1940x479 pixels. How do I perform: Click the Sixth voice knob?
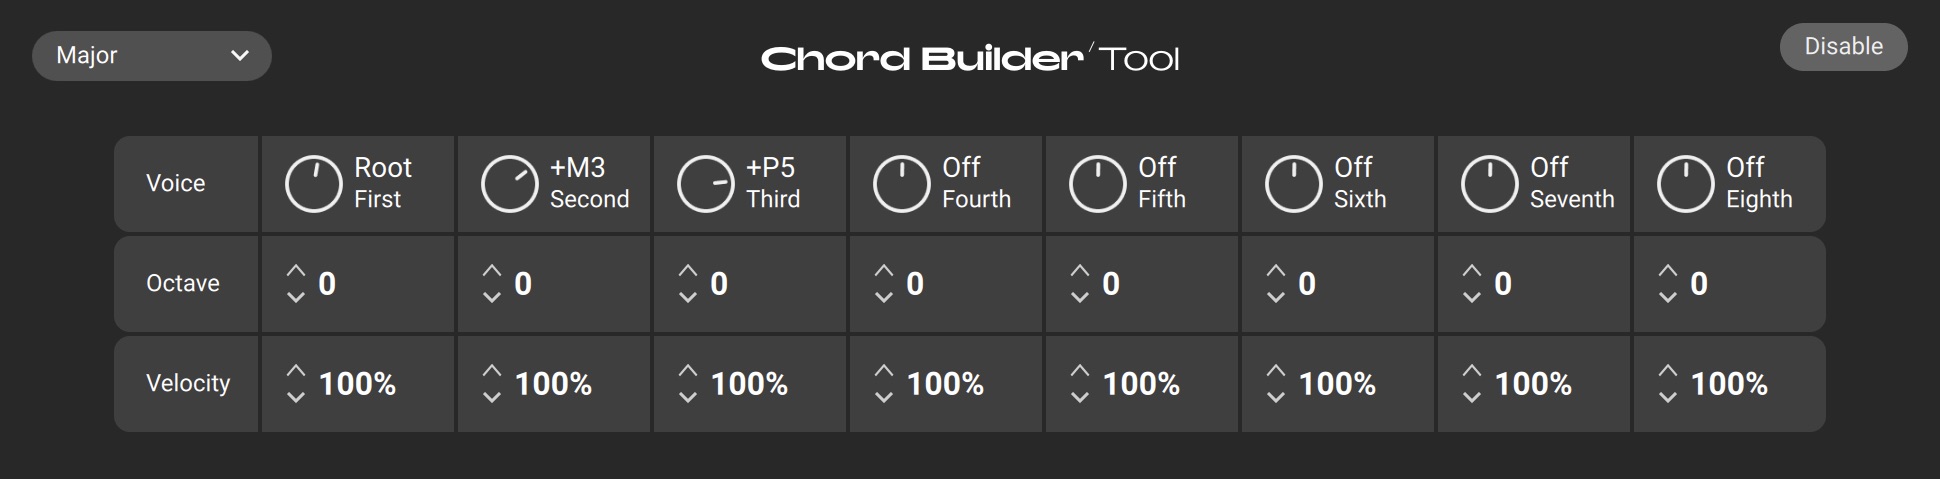(x=1293, y=185)
